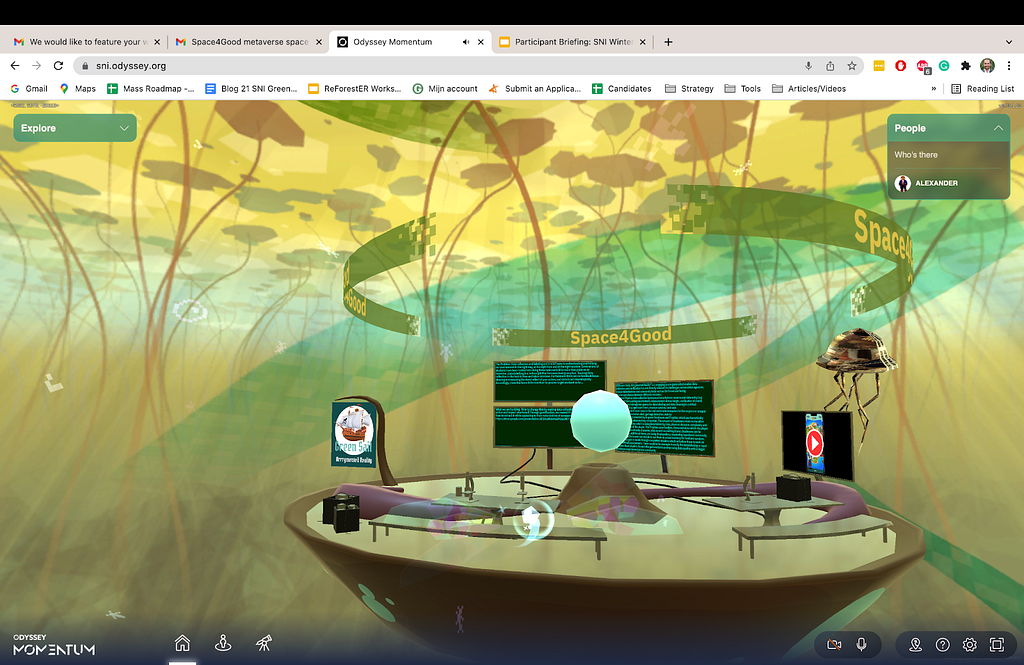The image size is (1024, 665).
Task: View site info via the lock icon
Action: [x=85, y=65]
